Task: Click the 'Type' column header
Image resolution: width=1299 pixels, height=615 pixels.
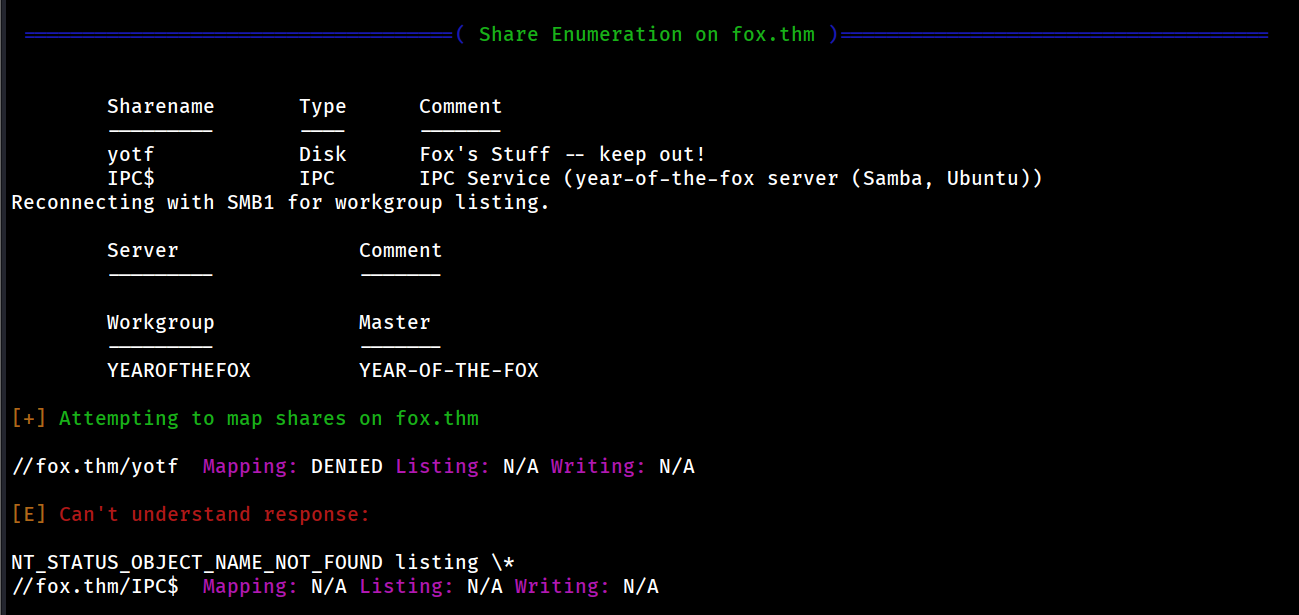Action: [x=322, y=107]
